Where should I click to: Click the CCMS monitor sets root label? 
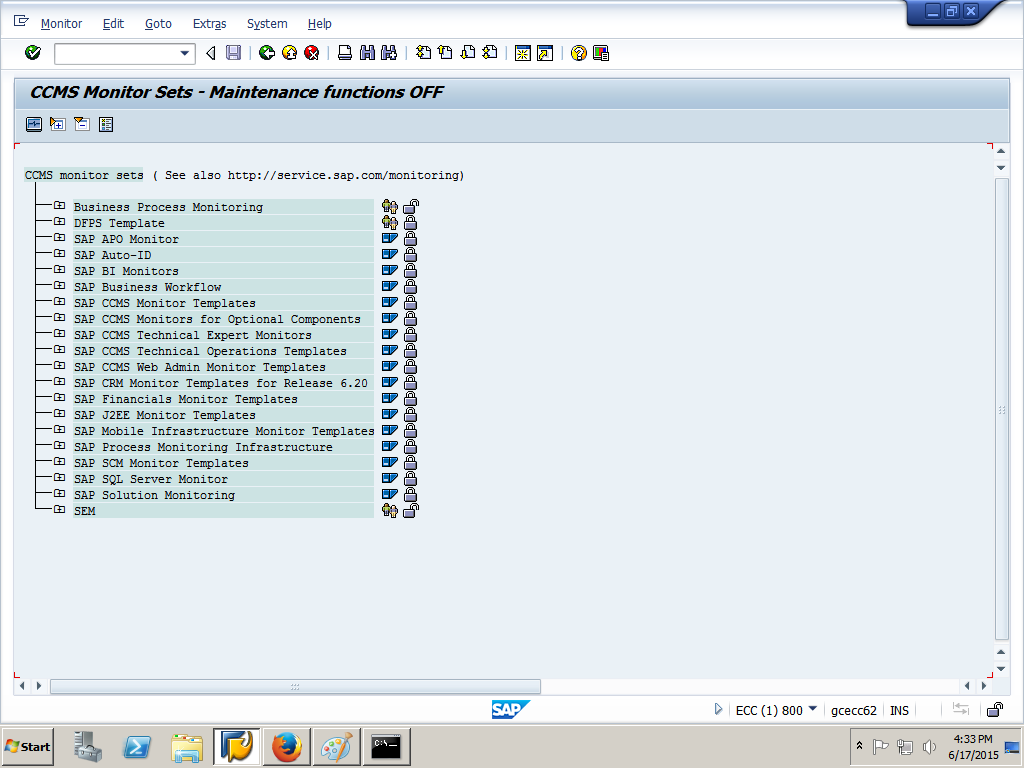click(x=84, y=176)
